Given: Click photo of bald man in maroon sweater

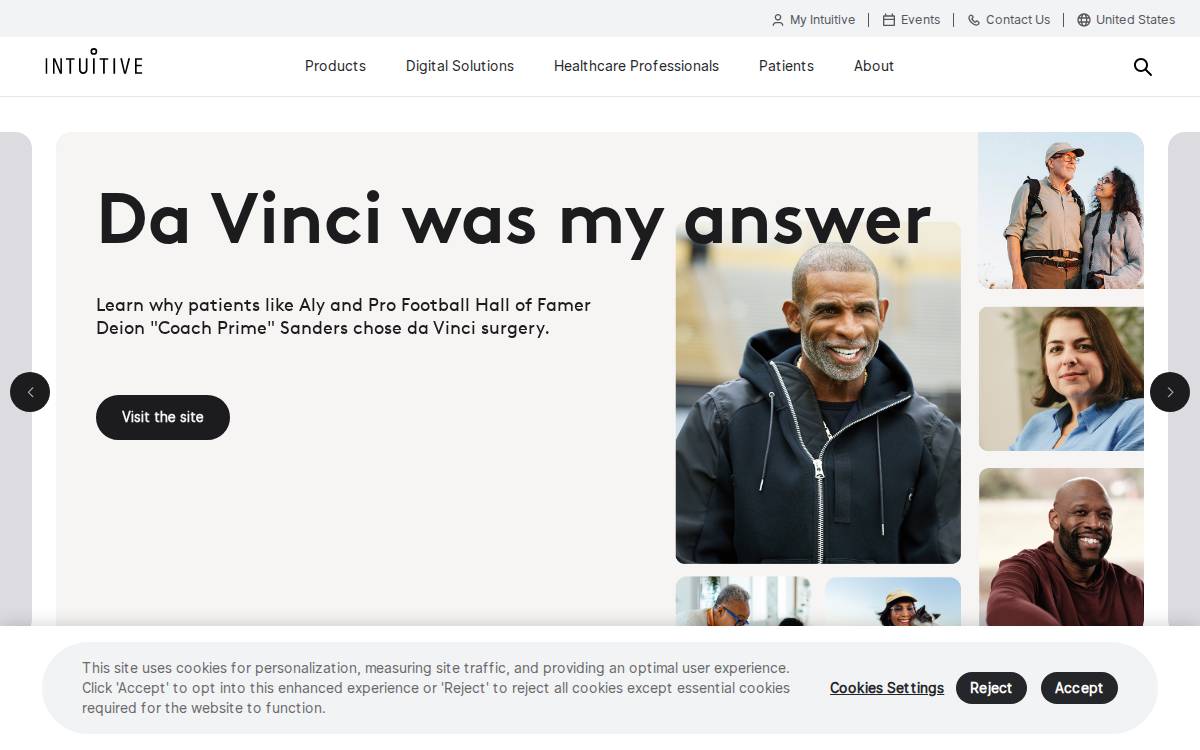Looking at the screenshot, I should pos(1061,547).
